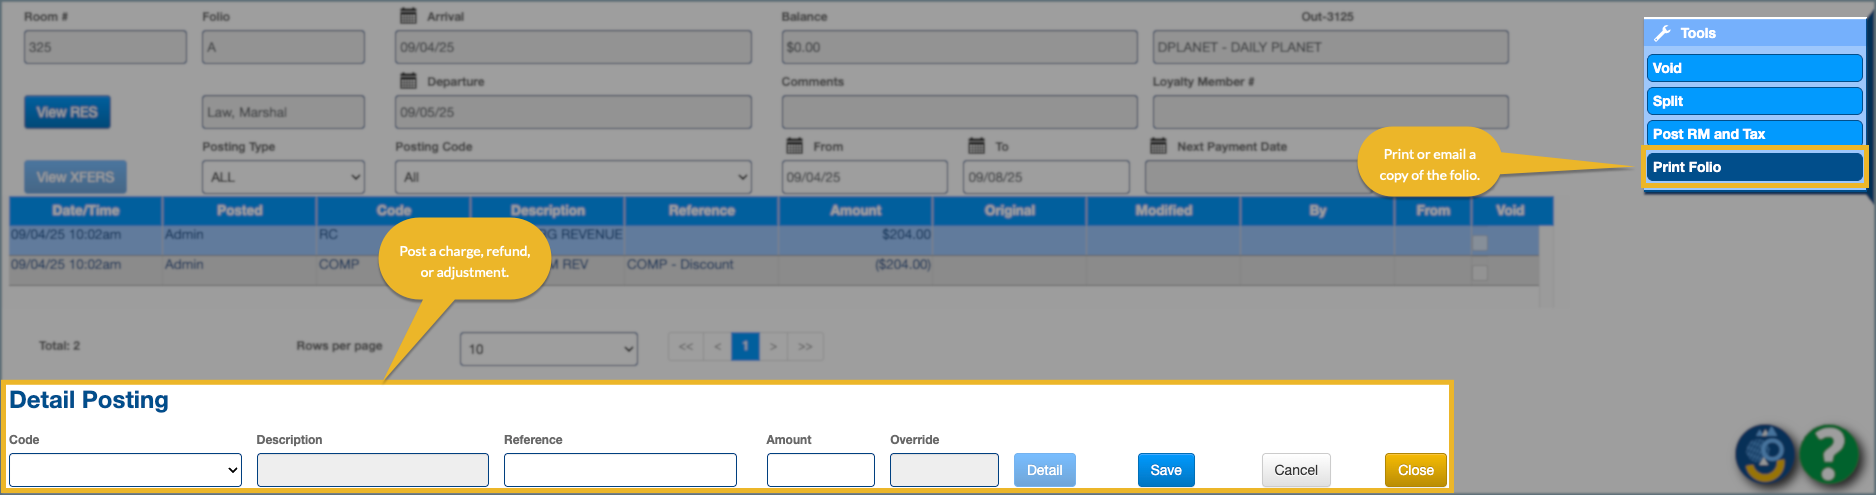Open the Posting Code dropdown
This screenshot has width=1876, height=495.
[573, 177]
